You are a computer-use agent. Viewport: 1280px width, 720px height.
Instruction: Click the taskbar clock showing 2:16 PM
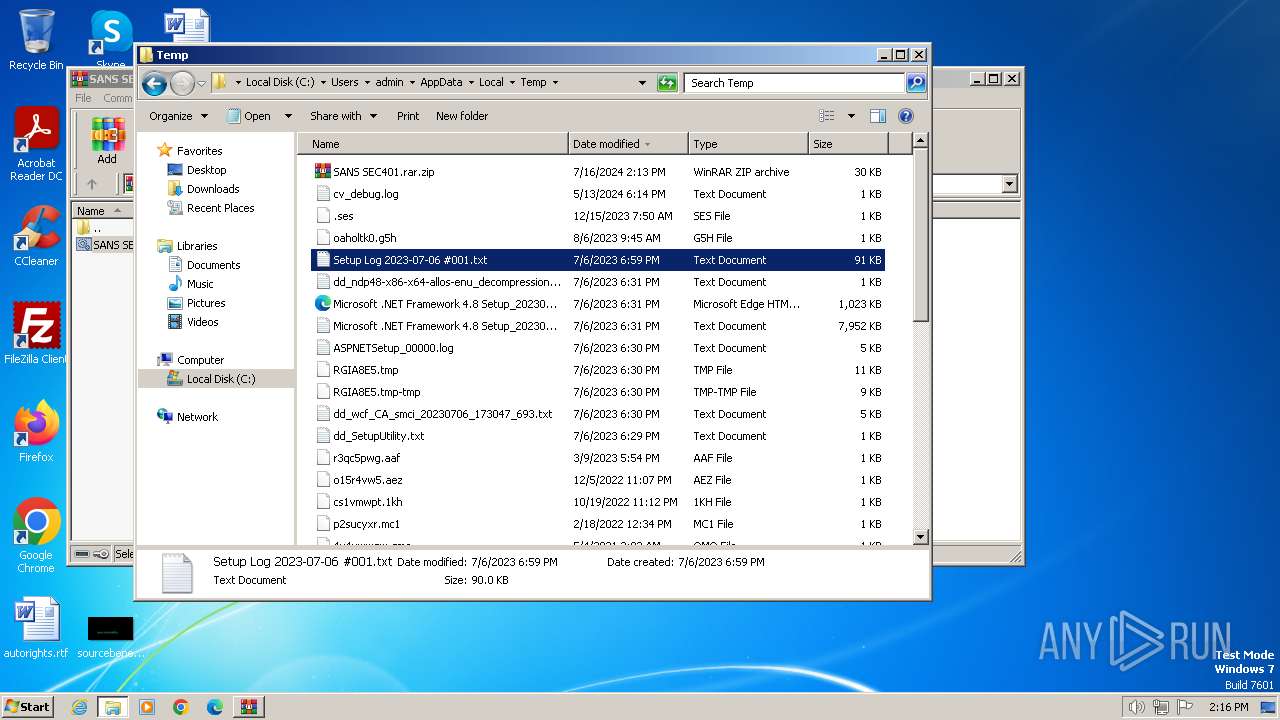1228,707
